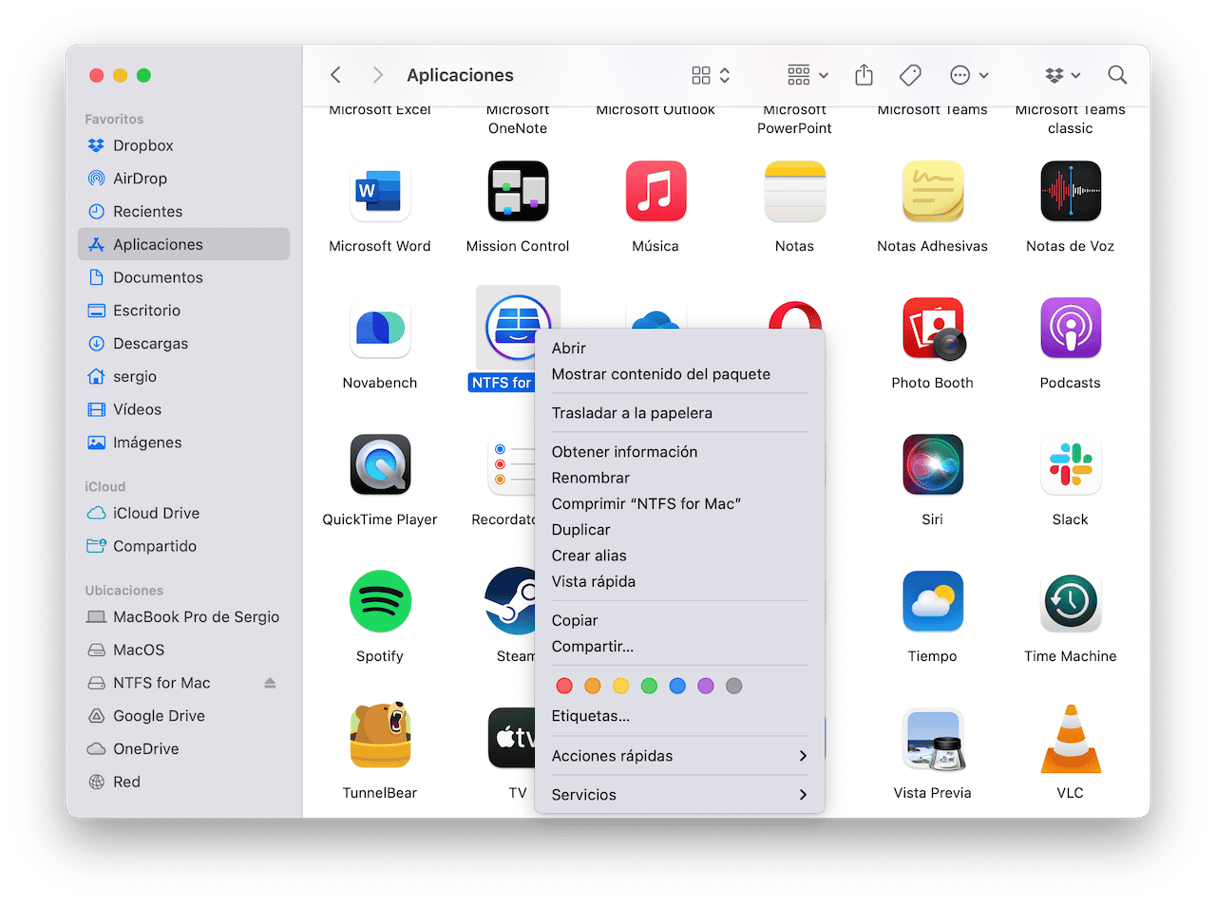Select Duplicar in the context menu
The width and height of the screenshot is (1216, 905).
click(680, 530)
